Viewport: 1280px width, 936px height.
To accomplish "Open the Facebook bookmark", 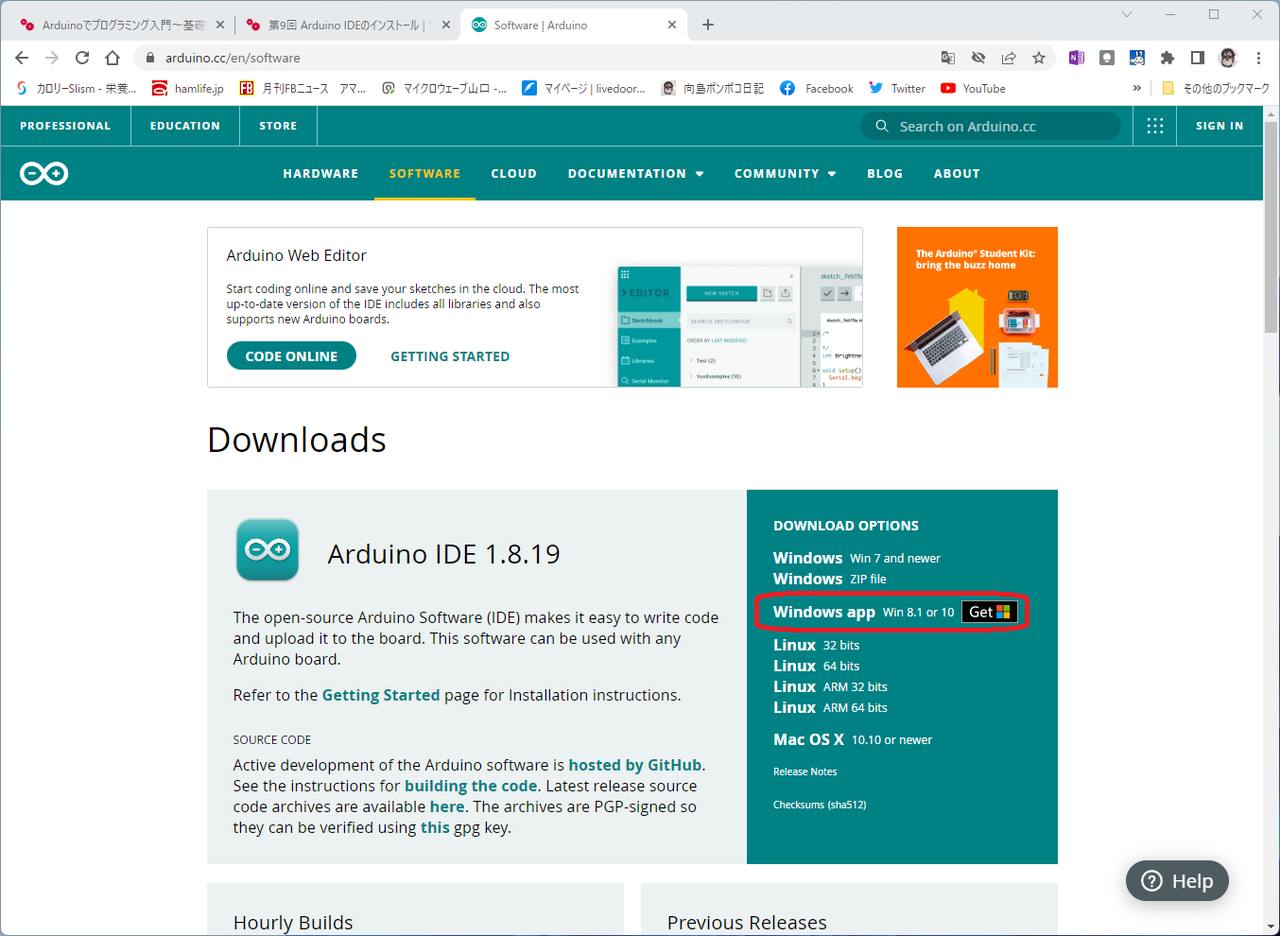I will tap(817, 88).
